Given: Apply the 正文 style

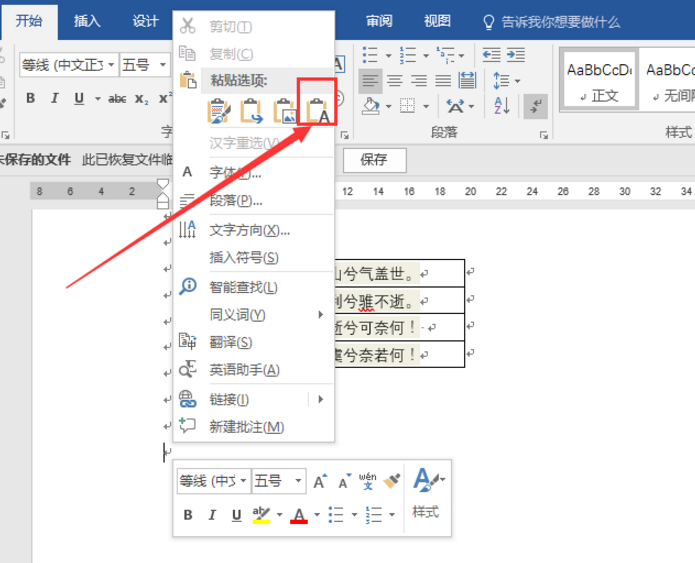Looking at the screenshot, I should point(599,79).
